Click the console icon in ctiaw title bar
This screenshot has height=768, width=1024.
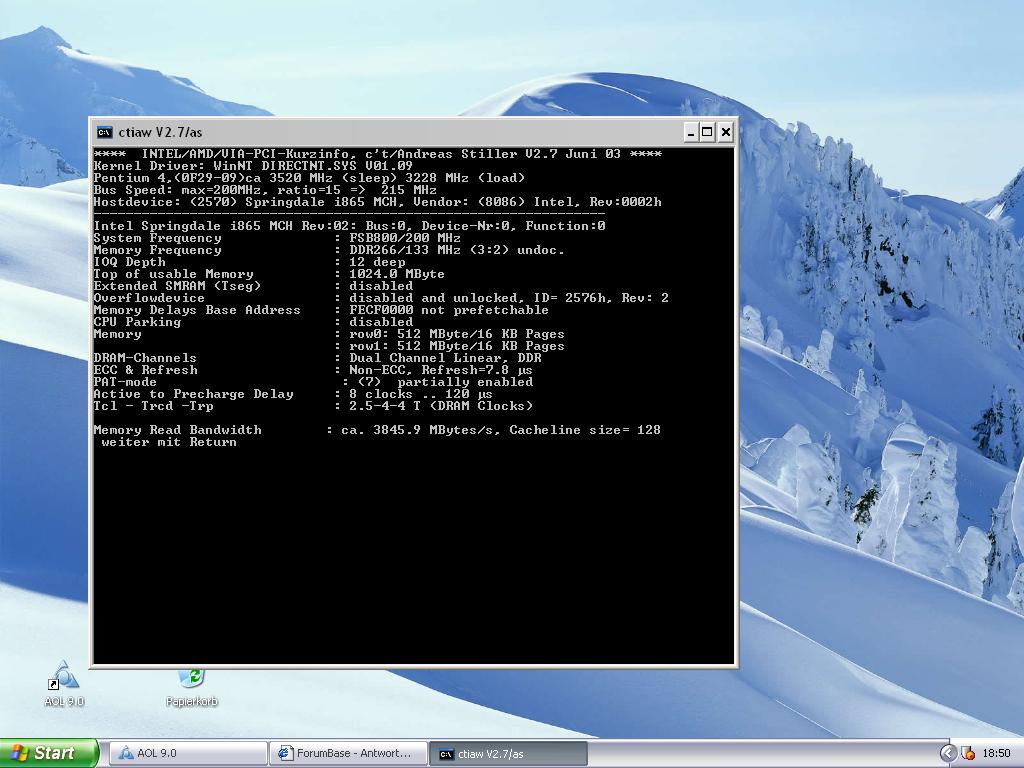tap(104, 133)
